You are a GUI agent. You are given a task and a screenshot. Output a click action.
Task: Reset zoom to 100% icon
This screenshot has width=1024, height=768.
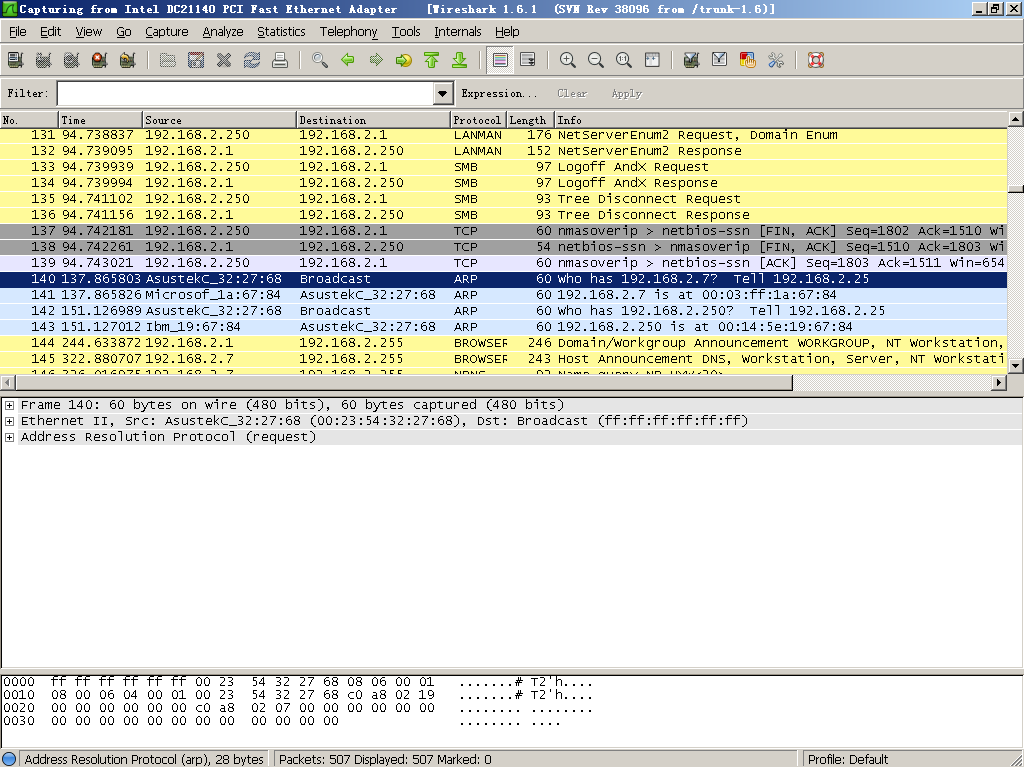point(624,61)
